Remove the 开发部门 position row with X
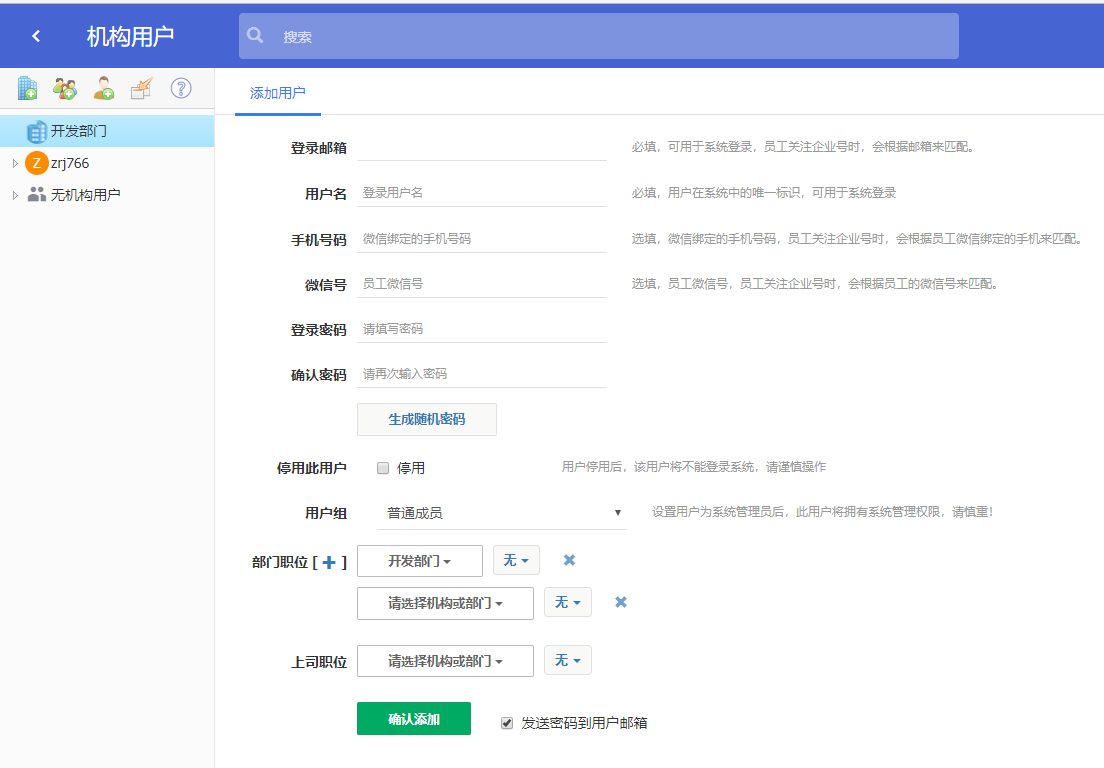This screenshot has height=768, width=1104. point(569,560)
